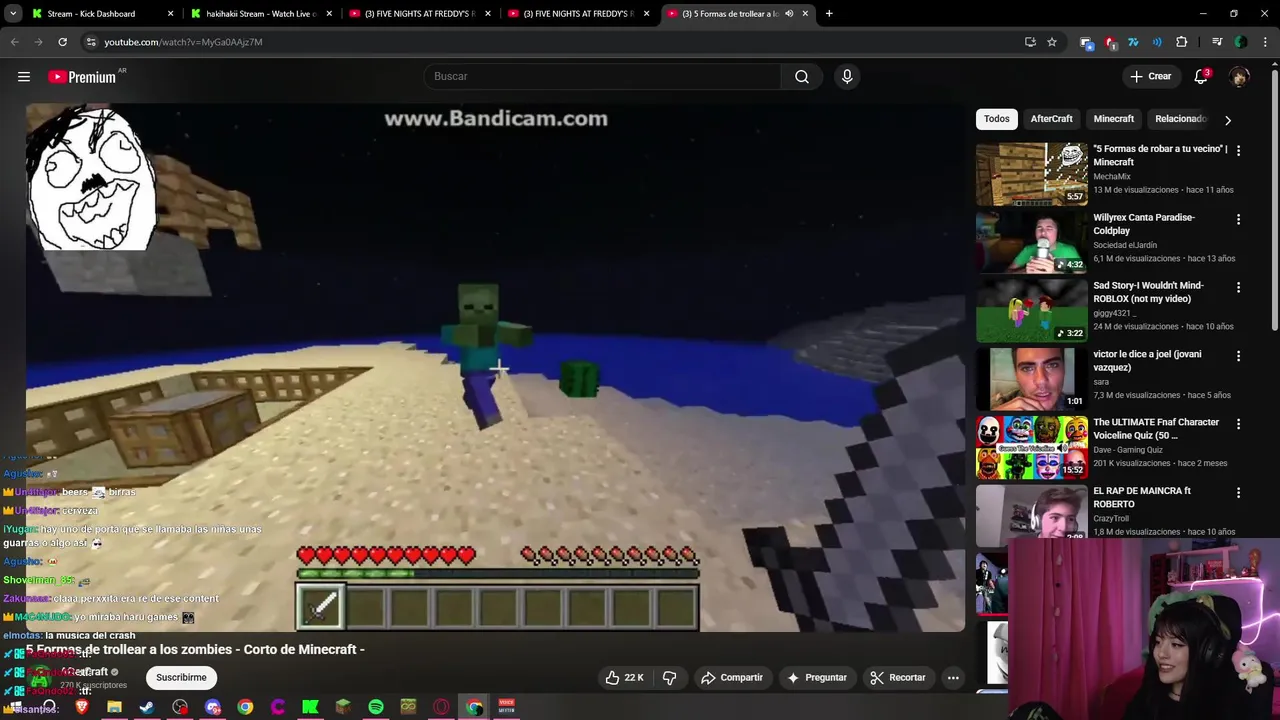Open options for 'victor le dice a joel' video

(1238, 356)
